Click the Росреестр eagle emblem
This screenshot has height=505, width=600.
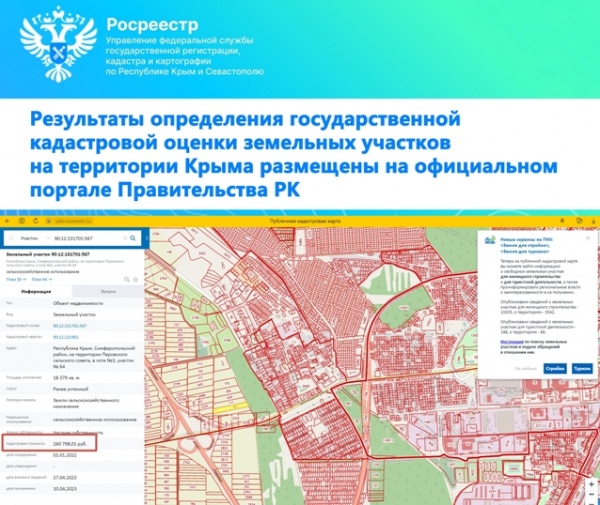[59, 44]
